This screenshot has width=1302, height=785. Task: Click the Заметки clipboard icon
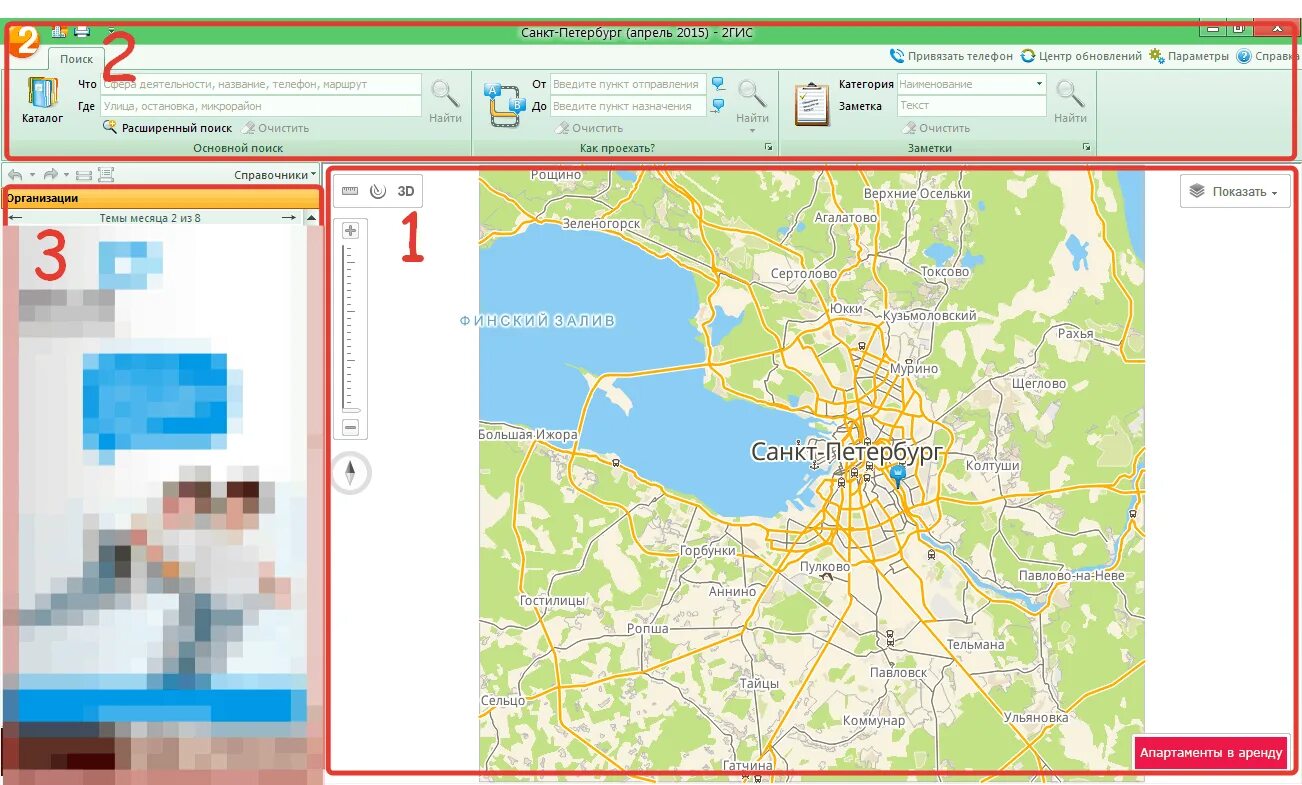pyautogui.click(x=812, y=104)
